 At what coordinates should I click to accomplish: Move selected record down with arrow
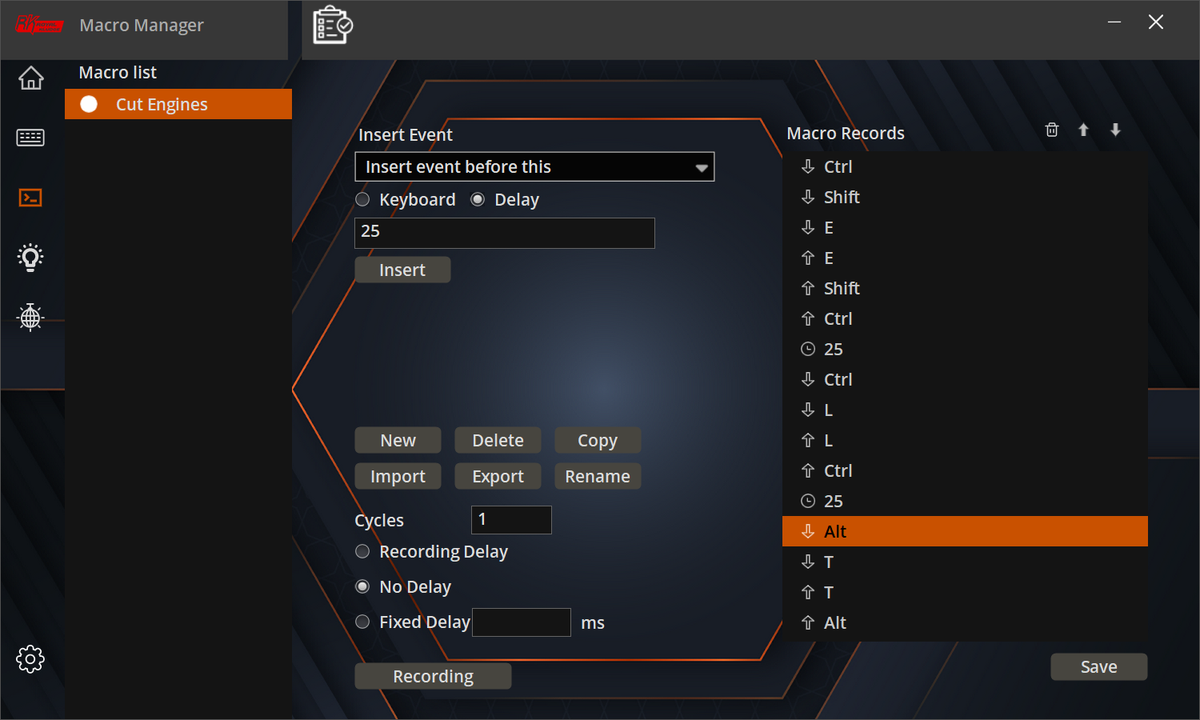tap(1115, 130)
